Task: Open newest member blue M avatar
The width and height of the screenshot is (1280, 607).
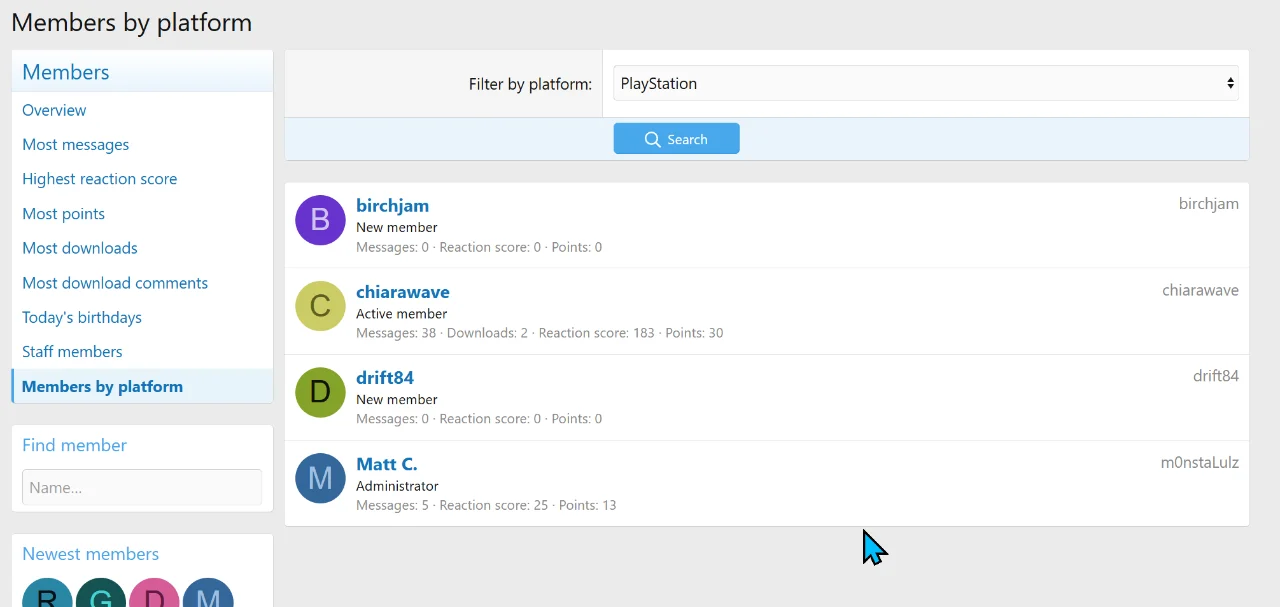Action: coord(208,593)
